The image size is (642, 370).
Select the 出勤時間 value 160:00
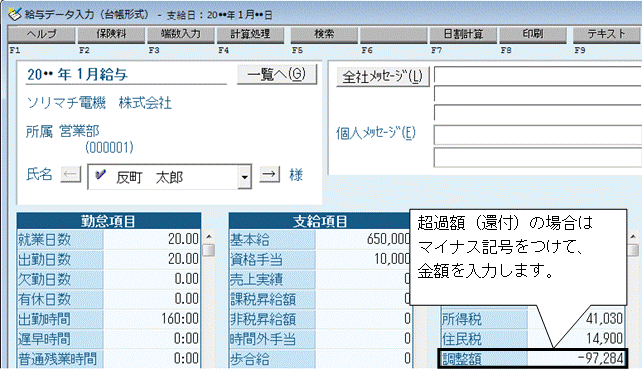pos(152,319)
